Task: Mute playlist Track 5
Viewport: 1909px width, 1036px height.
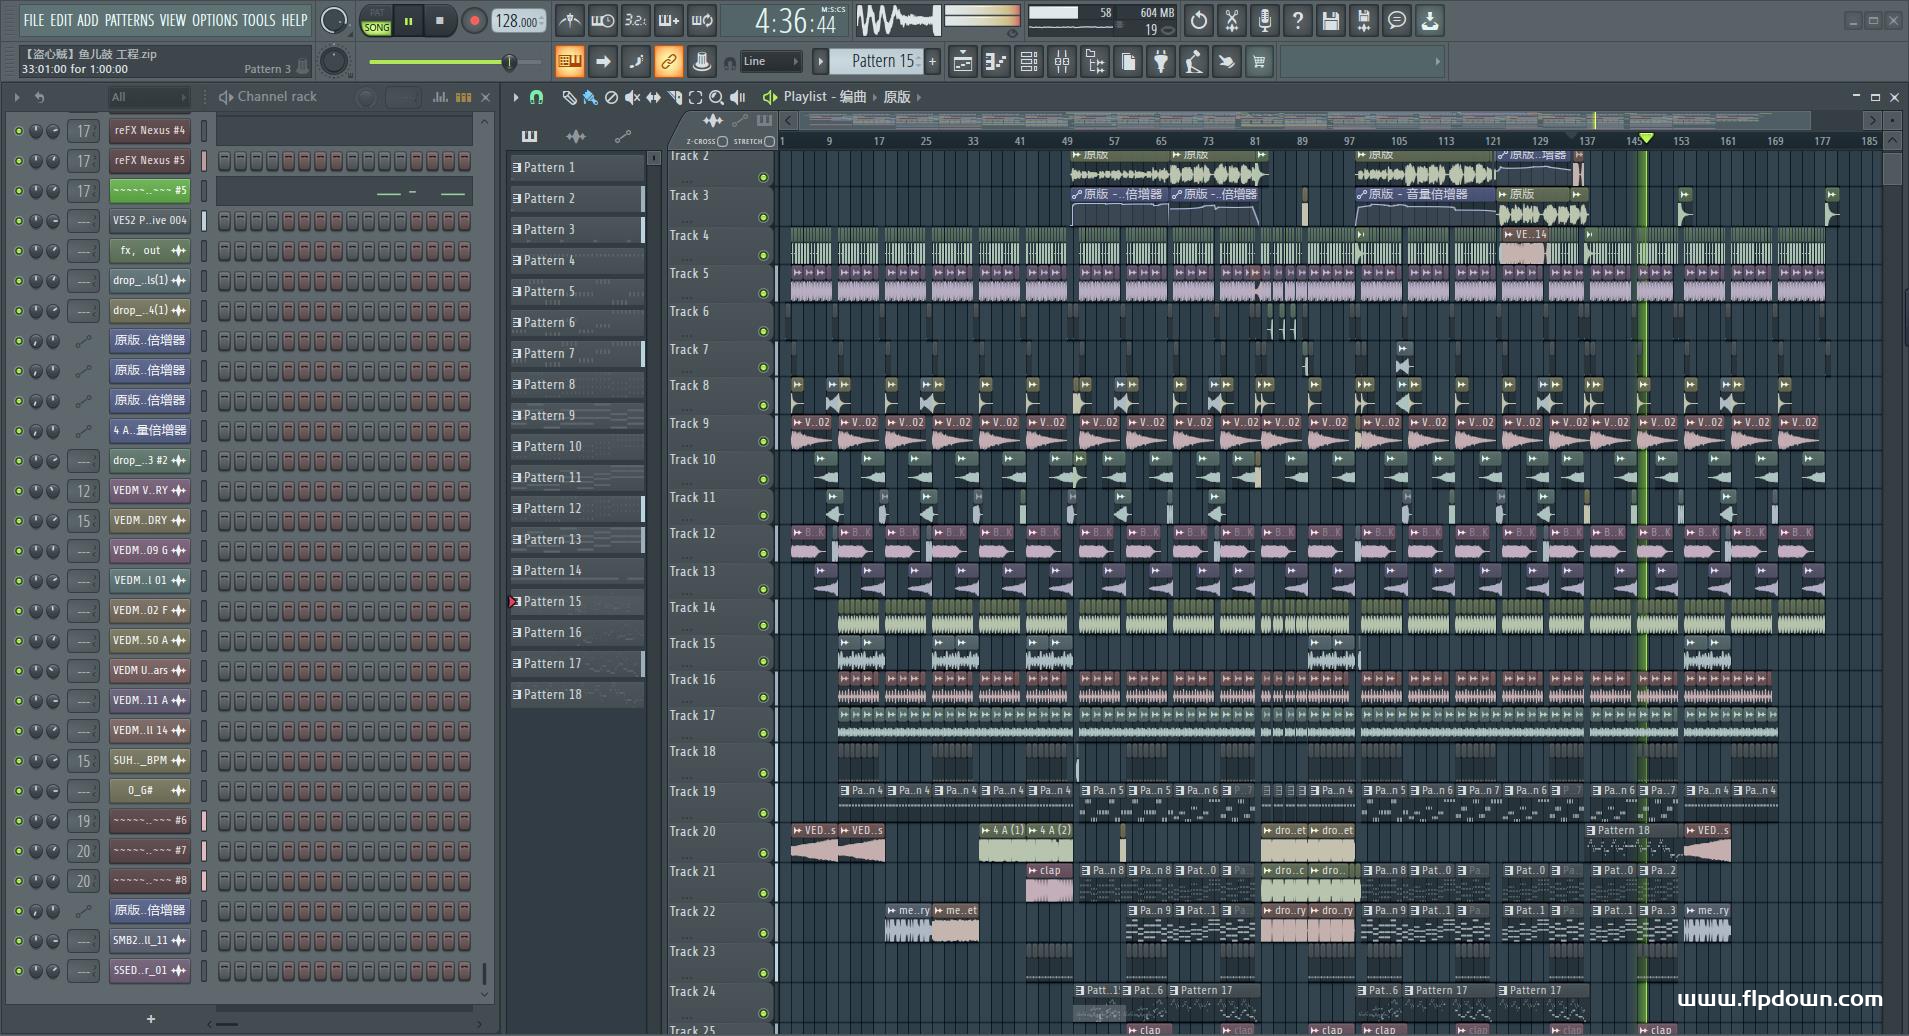Action: click(764, 293)
